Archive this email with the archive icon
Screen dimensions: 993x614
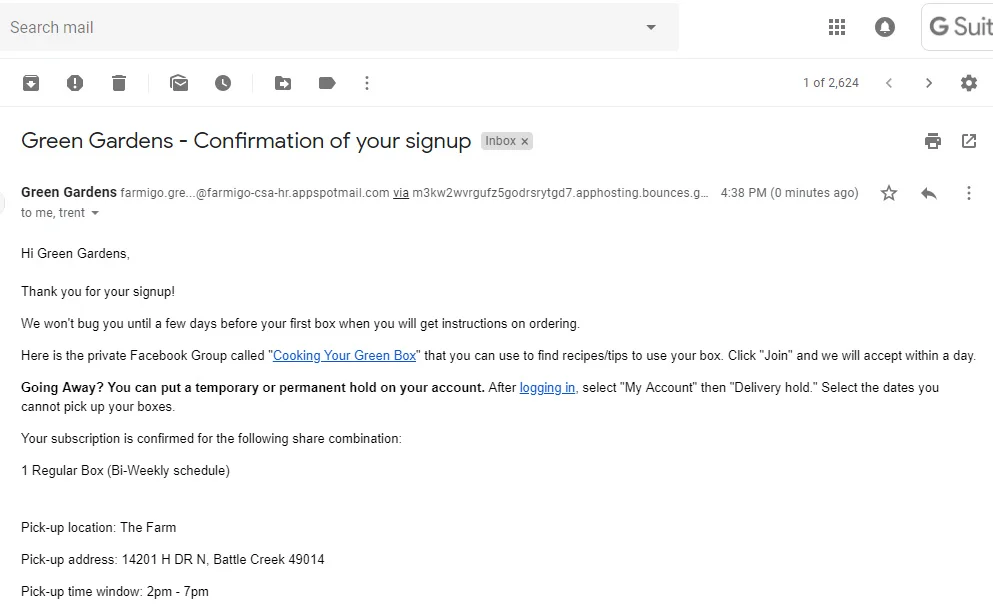(31, 83)
